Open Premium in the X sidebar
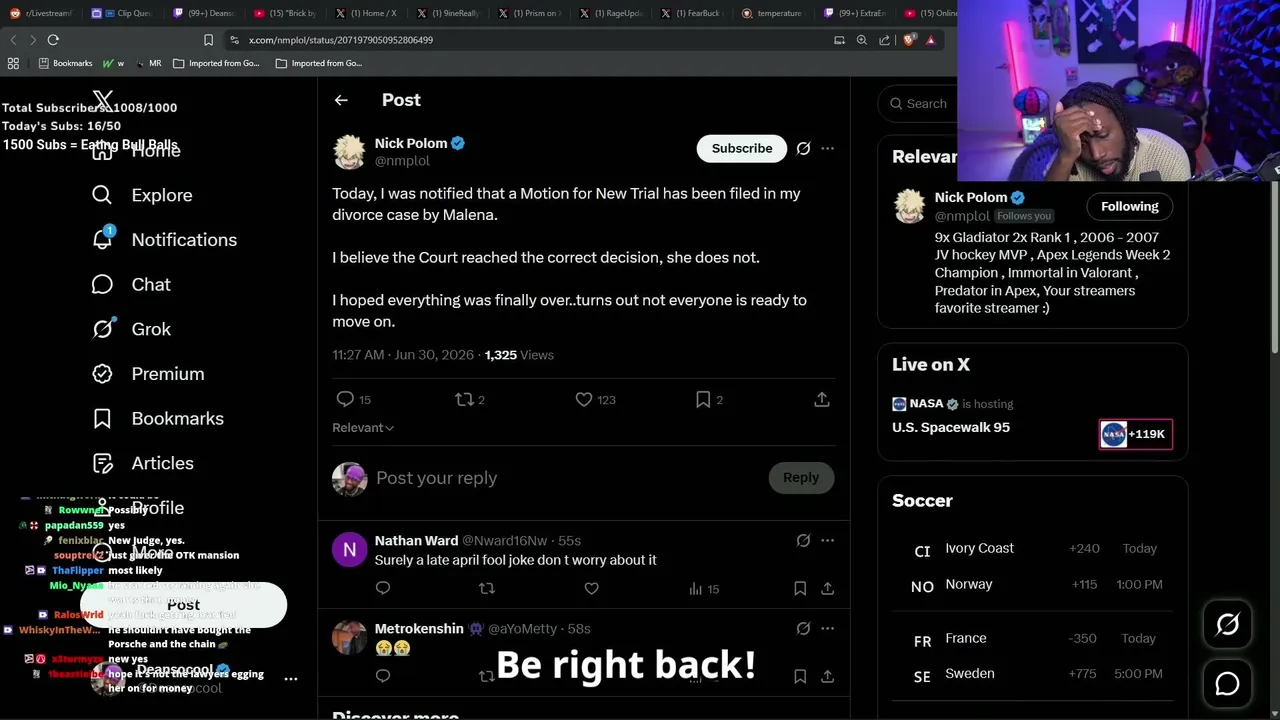 (x=148, y=374)
